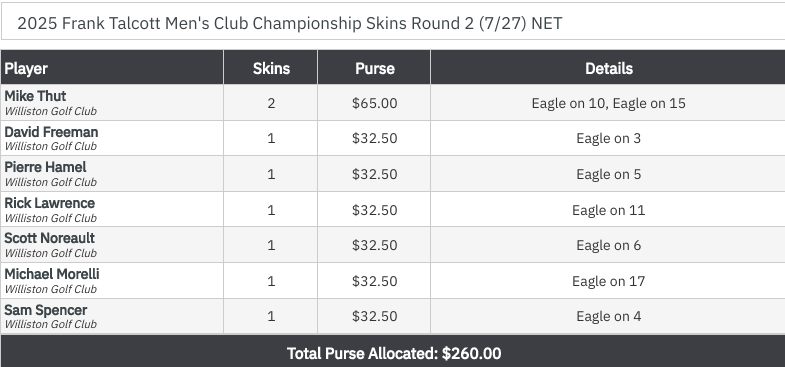This screenshot has height=367, width=785.
Task: Click Mike Thut's $65.00 purse cell
Action: pos(374,103)
